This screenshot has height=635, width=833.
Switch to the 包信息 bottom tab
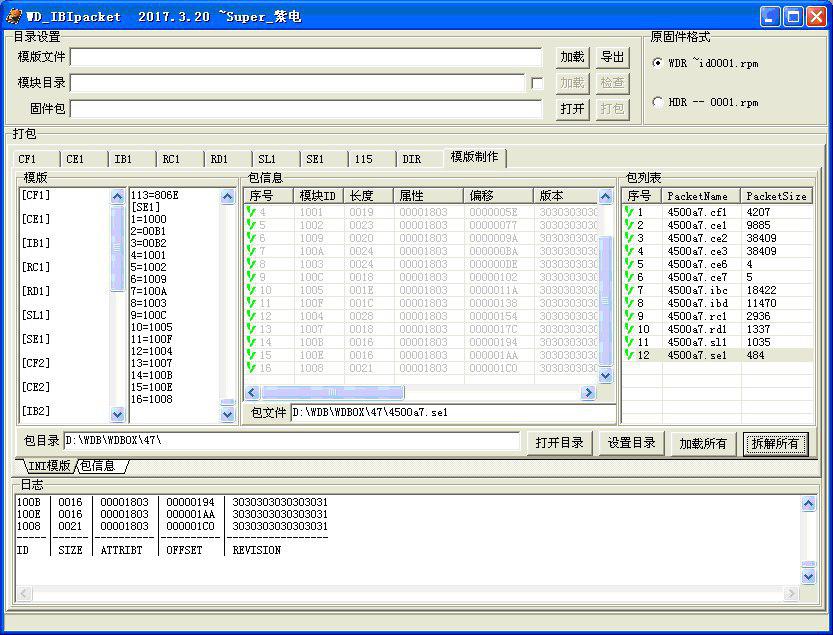(98, 466)
